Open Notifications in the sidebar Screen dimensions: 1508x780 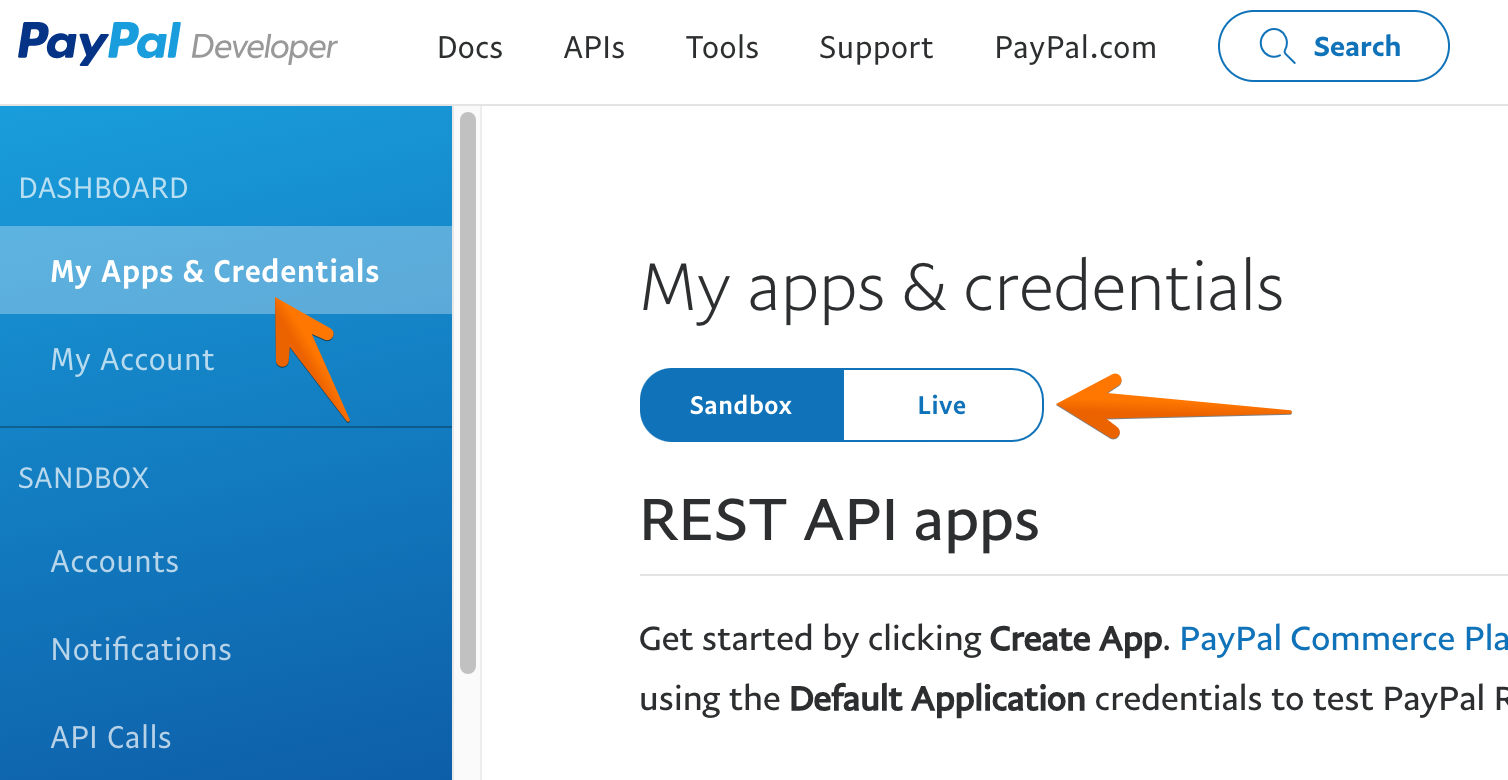tap(141, 649)
